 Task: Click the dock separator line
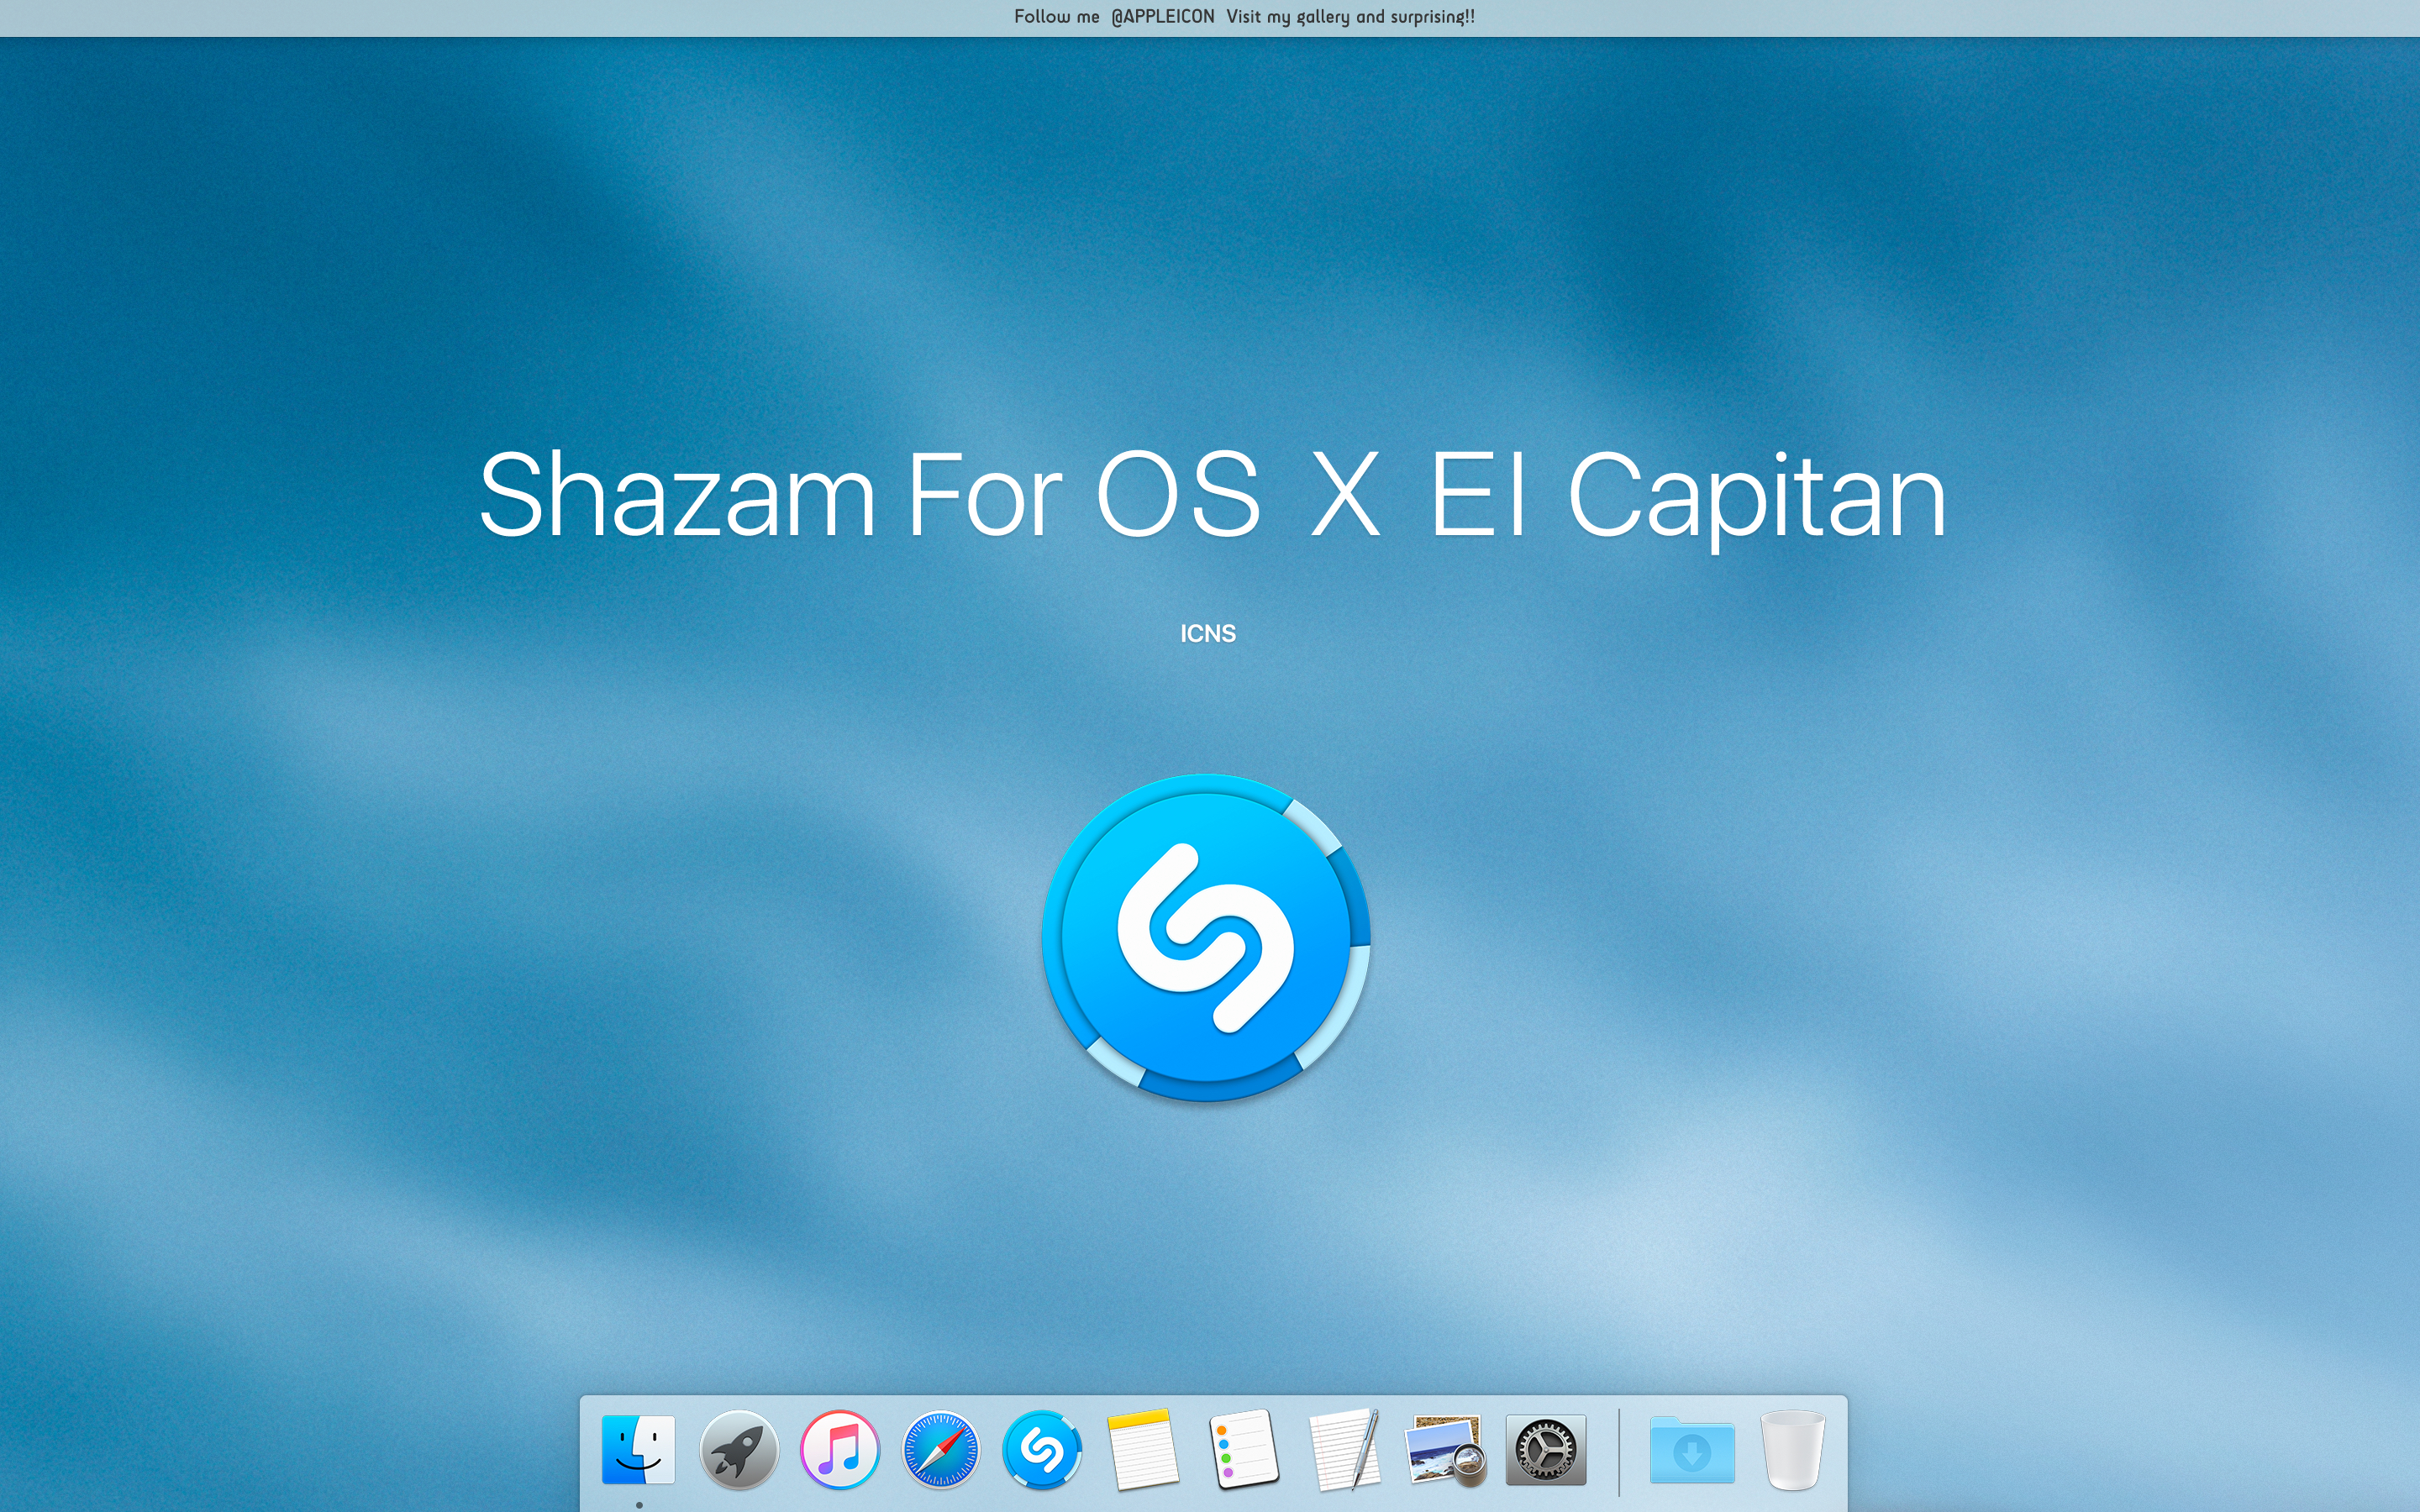tap(1619, 1452)
